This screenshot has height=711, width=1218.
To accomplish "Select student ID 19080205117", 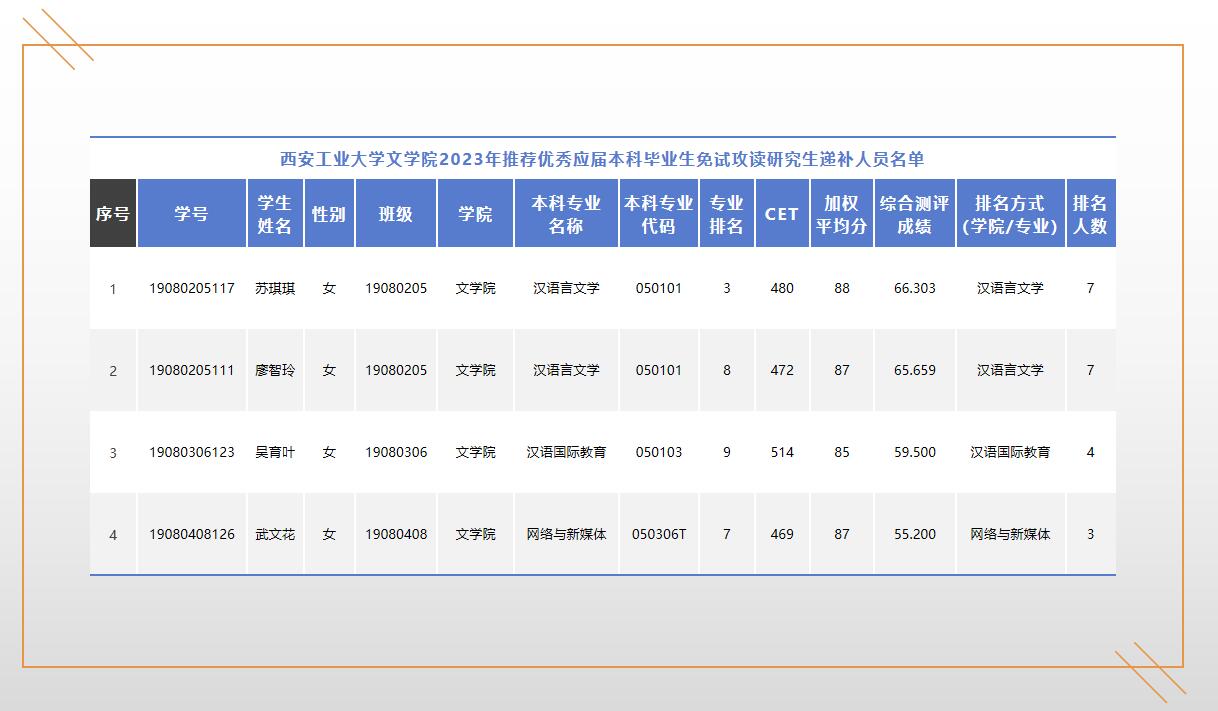I will coord(192,288).
